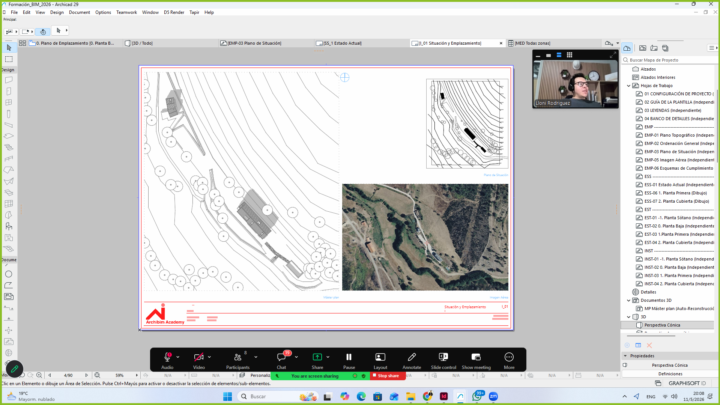Open Navigator options menu dropdown
Image resolution: width=720 pixels, height=405 pixels.
point(712,48)
